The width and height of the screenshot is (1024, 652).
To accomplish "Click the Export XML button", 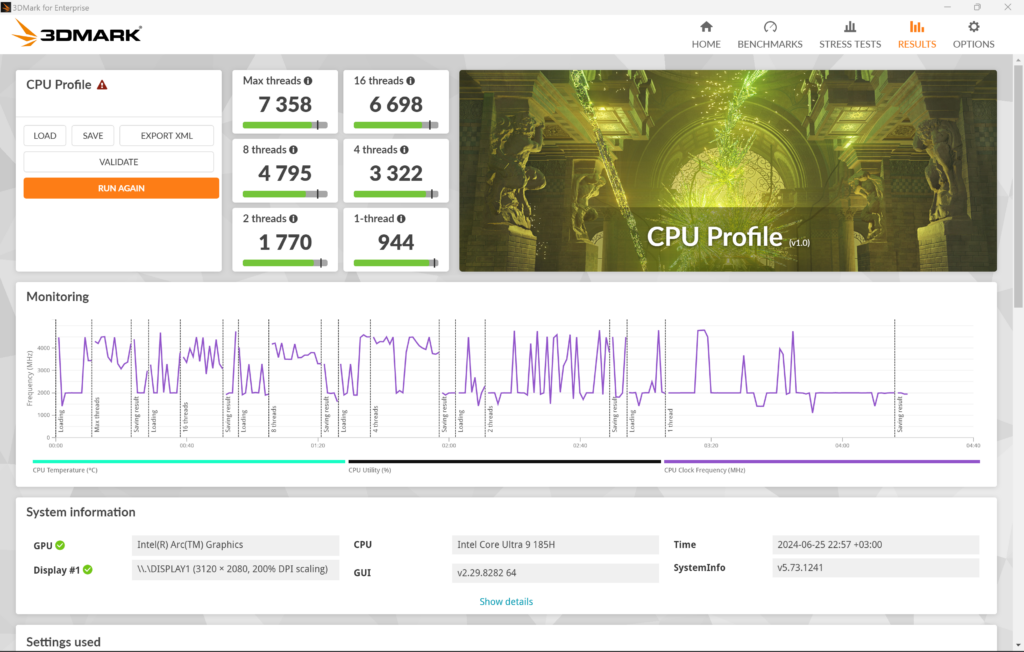I will pos(166,136).
